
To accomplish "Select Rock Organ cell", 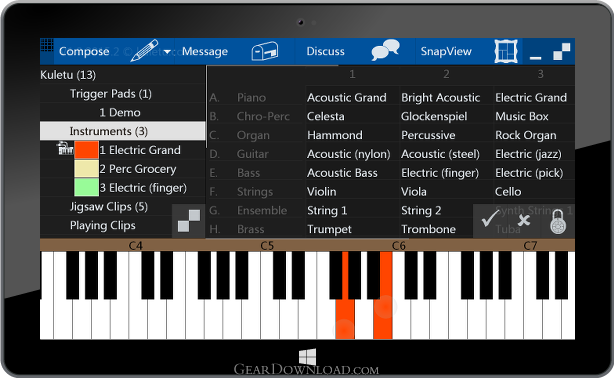I will pyautogui.click(x=526, y=135).
